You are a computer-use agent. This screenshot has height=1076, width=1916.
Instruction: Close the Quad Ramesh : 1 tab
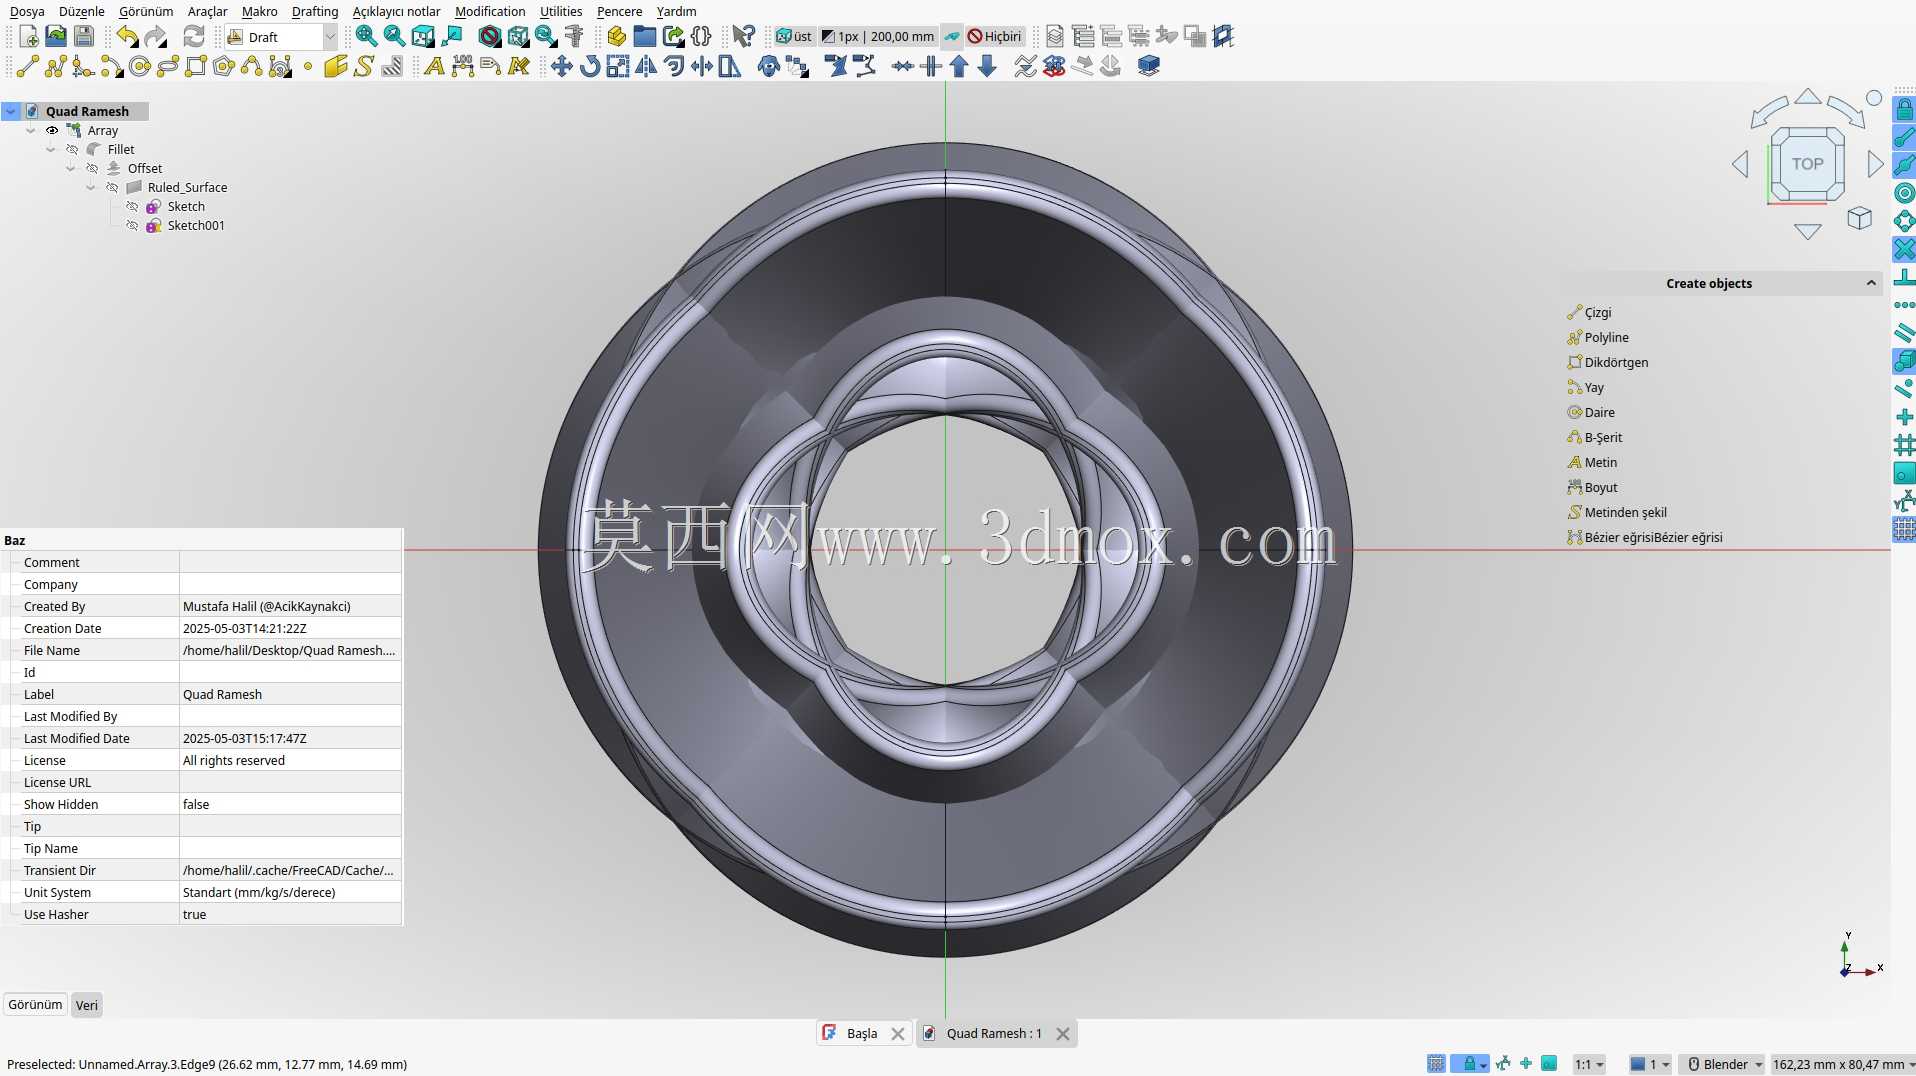tap(1063, 1034)
